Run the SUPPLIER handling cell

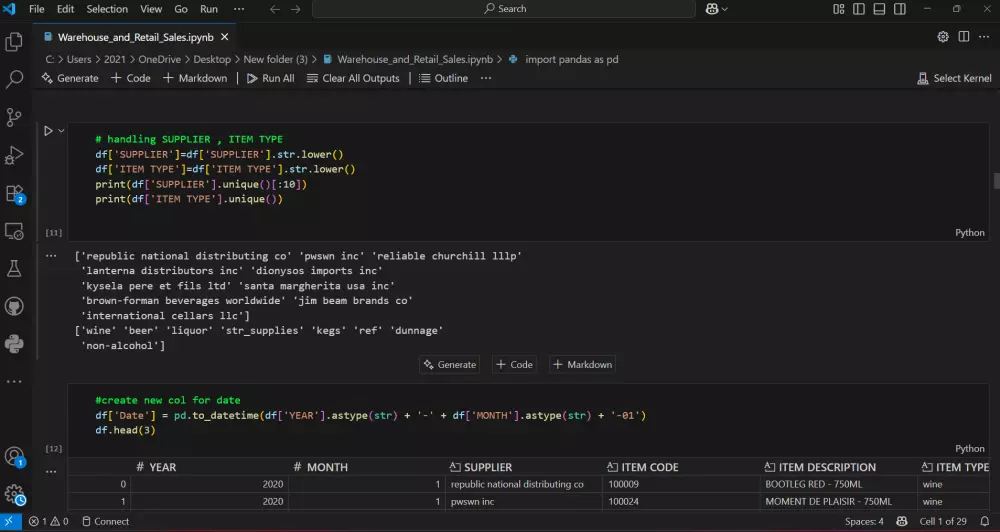(x=47, y=131)
